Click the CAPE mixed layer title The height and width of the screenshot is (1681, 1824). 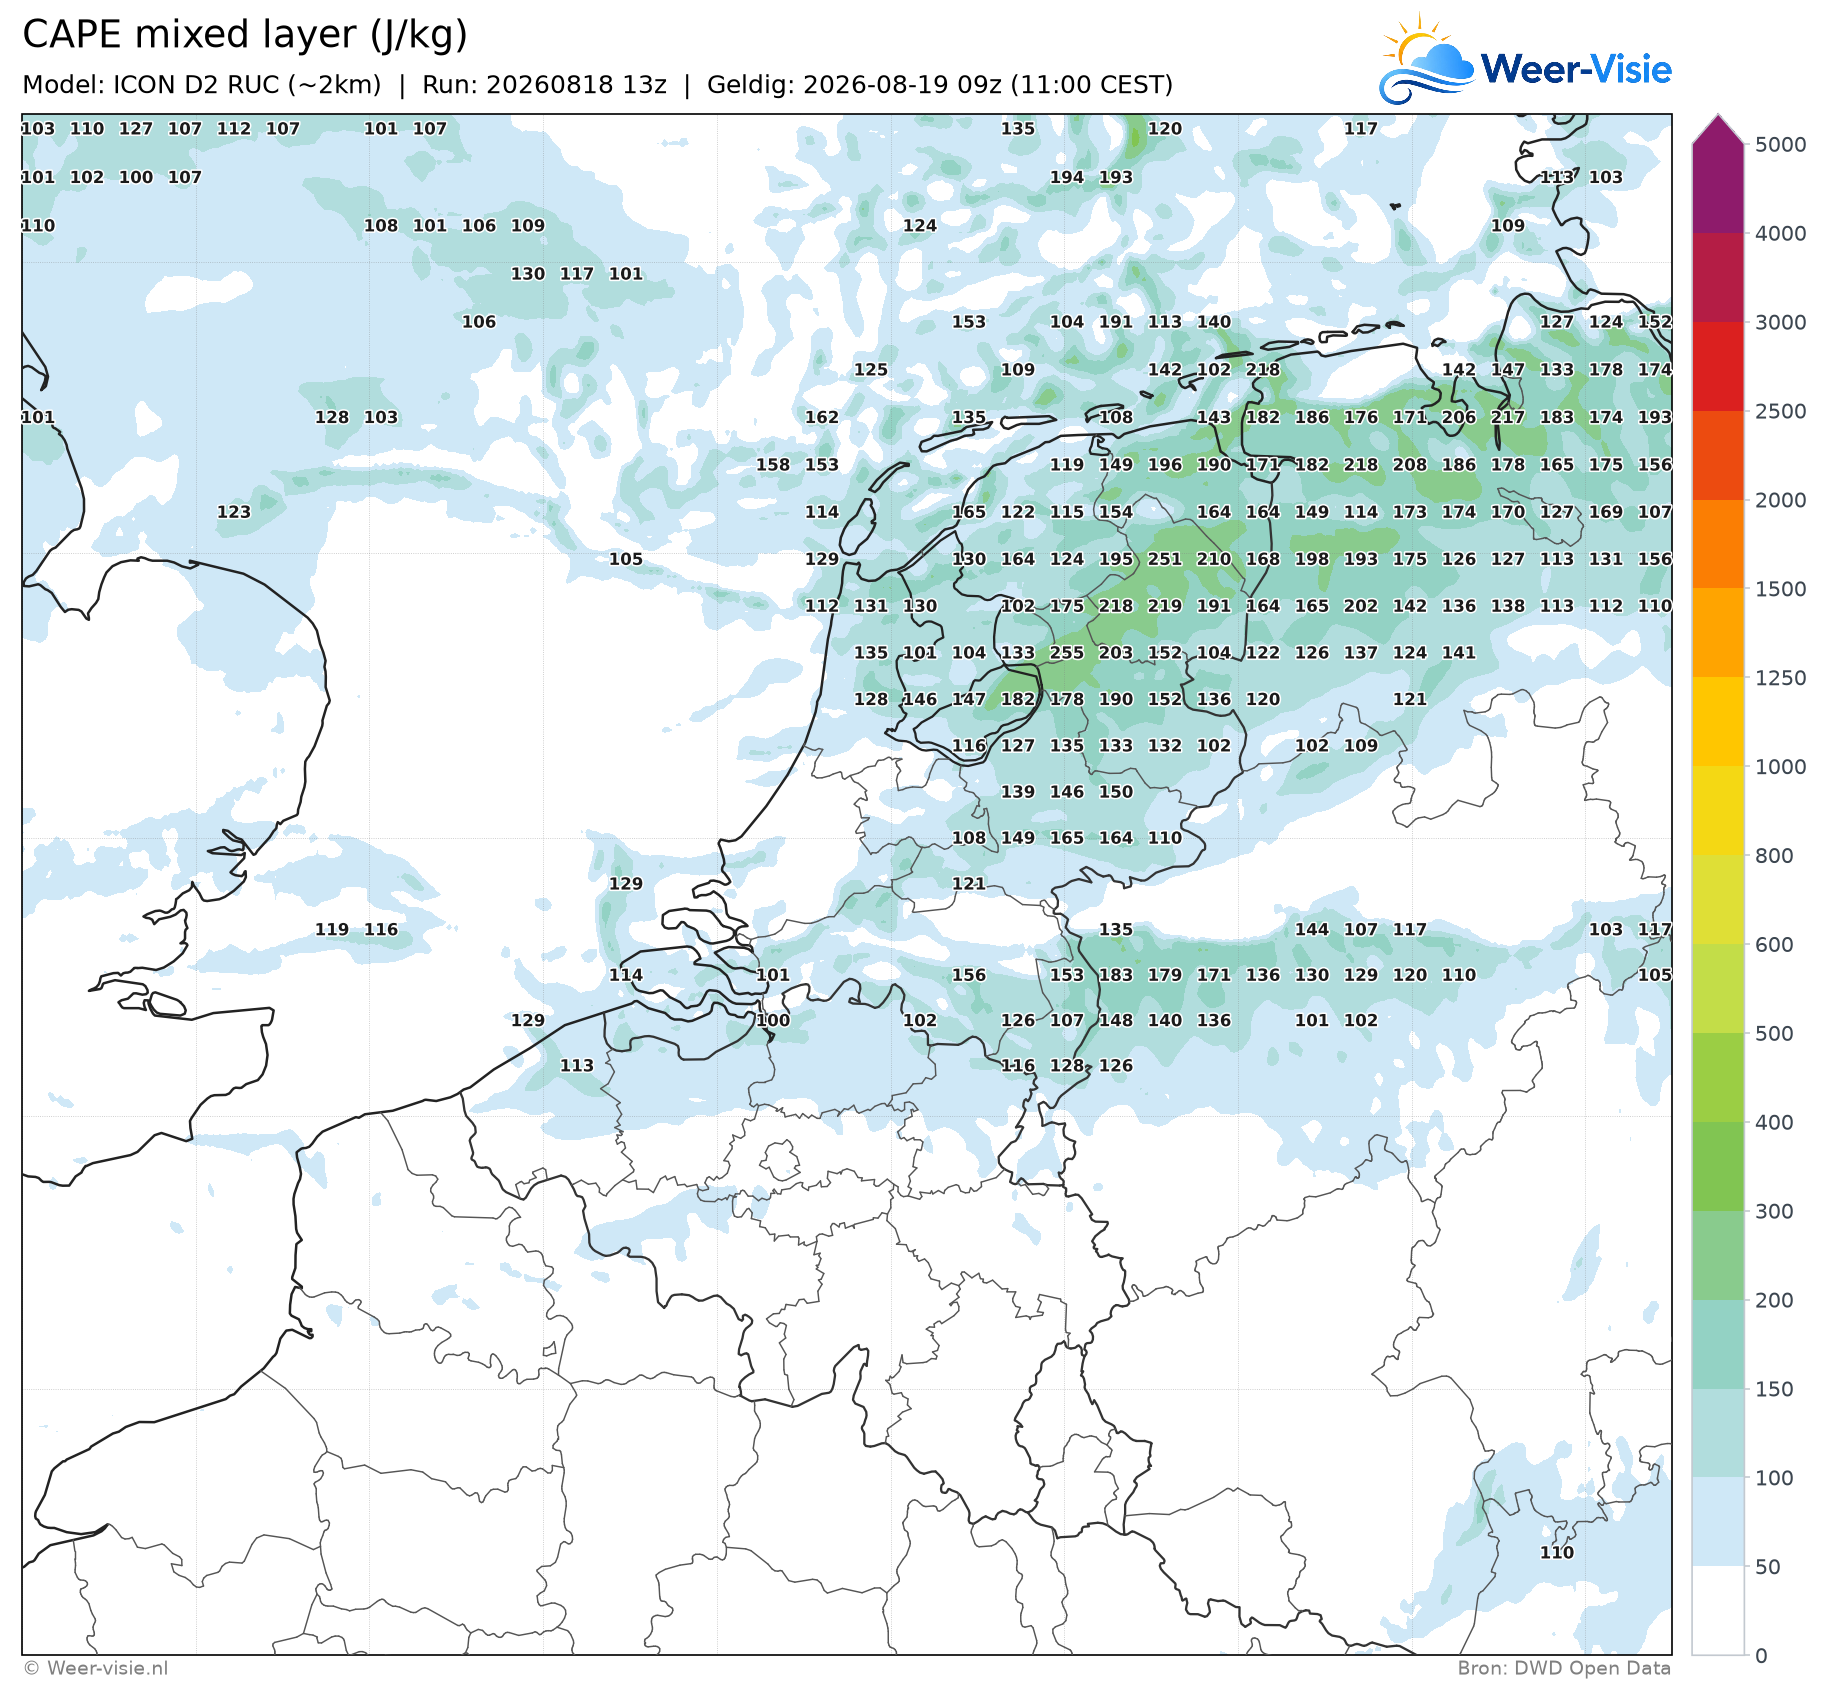[245, 35]
